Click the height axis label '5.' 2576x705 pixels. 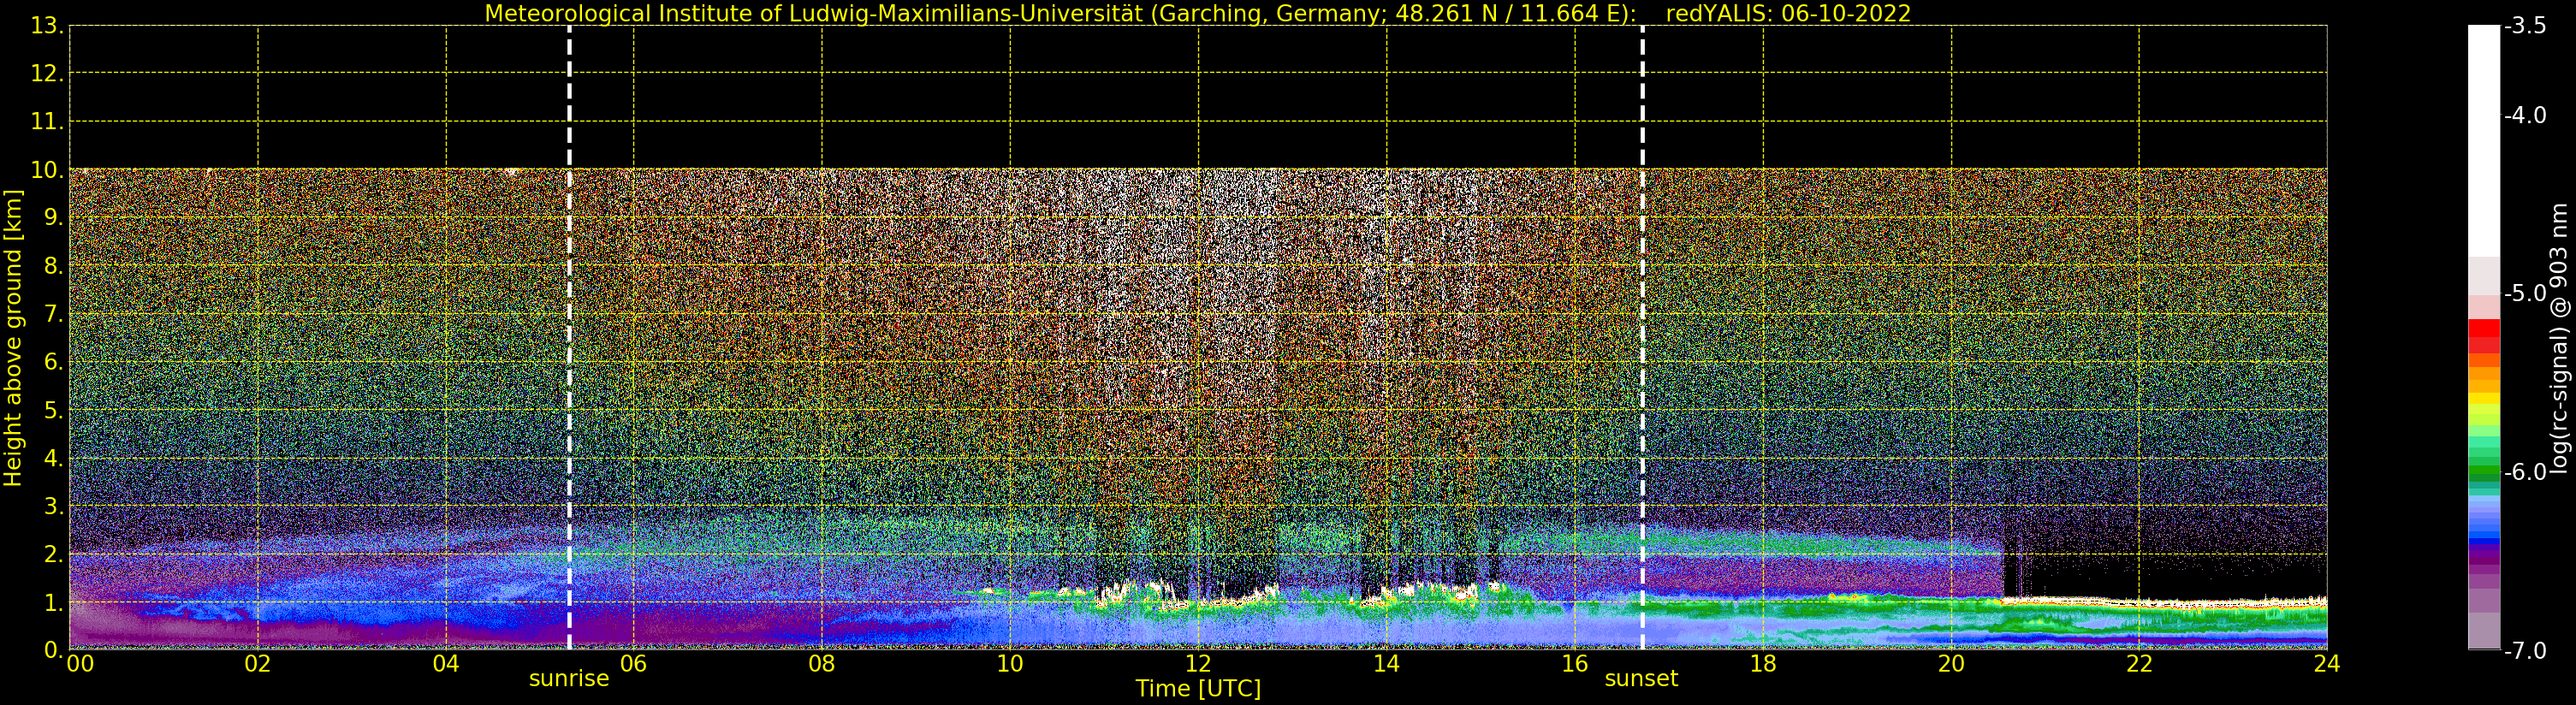(54, 410)
